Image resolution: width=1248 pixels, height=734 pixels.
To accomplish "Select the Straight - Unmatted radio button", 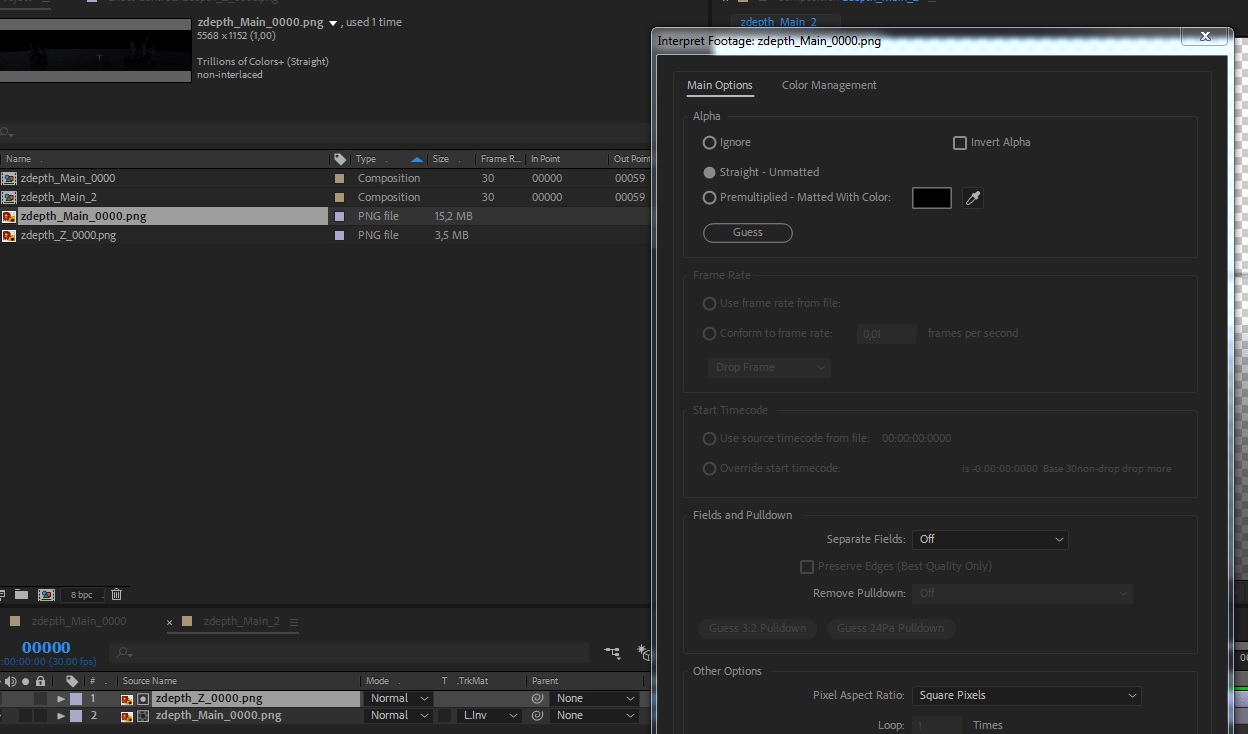I will coord(709,172).
